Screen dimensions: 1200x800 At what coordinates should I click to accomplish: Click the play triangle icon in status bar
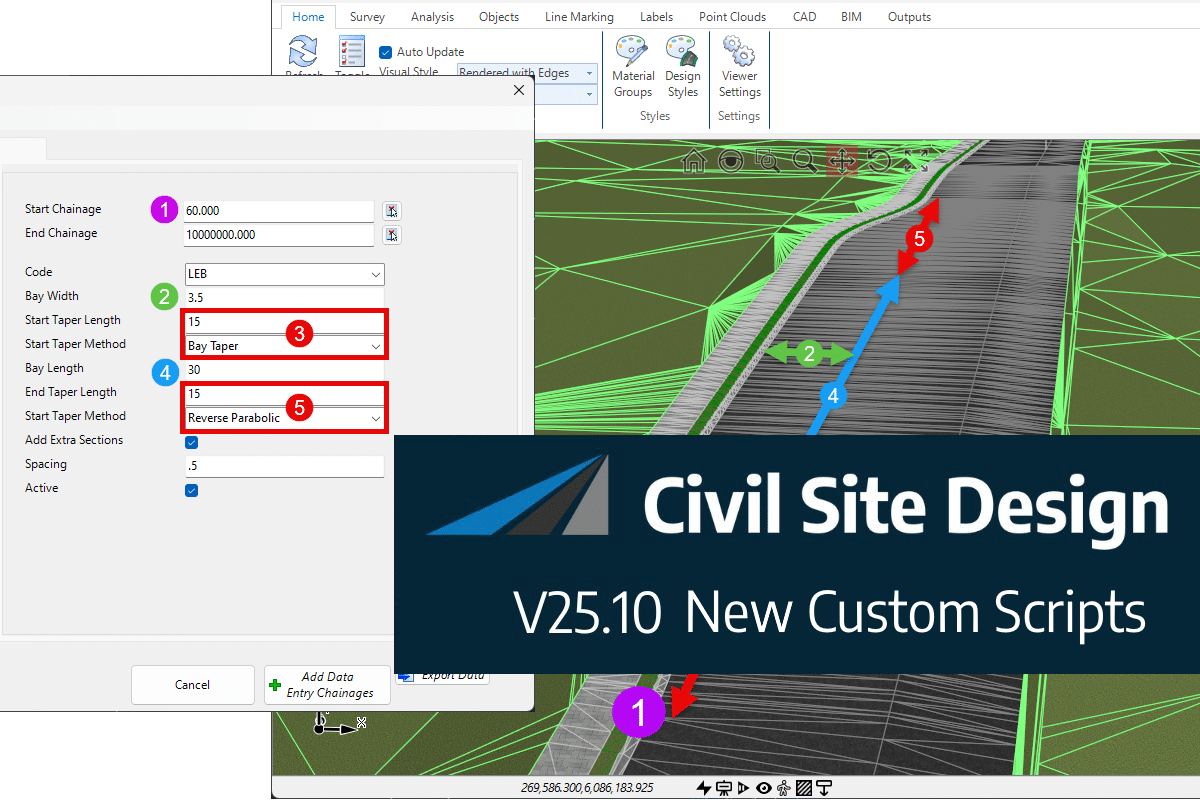click(x=742, y=788)
